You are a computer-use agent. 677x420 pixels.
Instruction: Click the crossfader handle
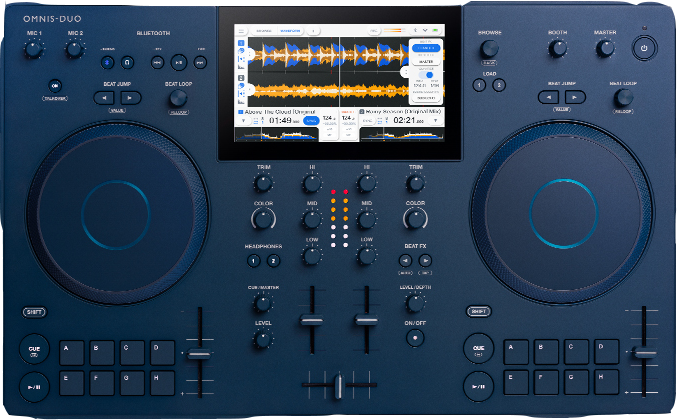(x=338, y=386)
